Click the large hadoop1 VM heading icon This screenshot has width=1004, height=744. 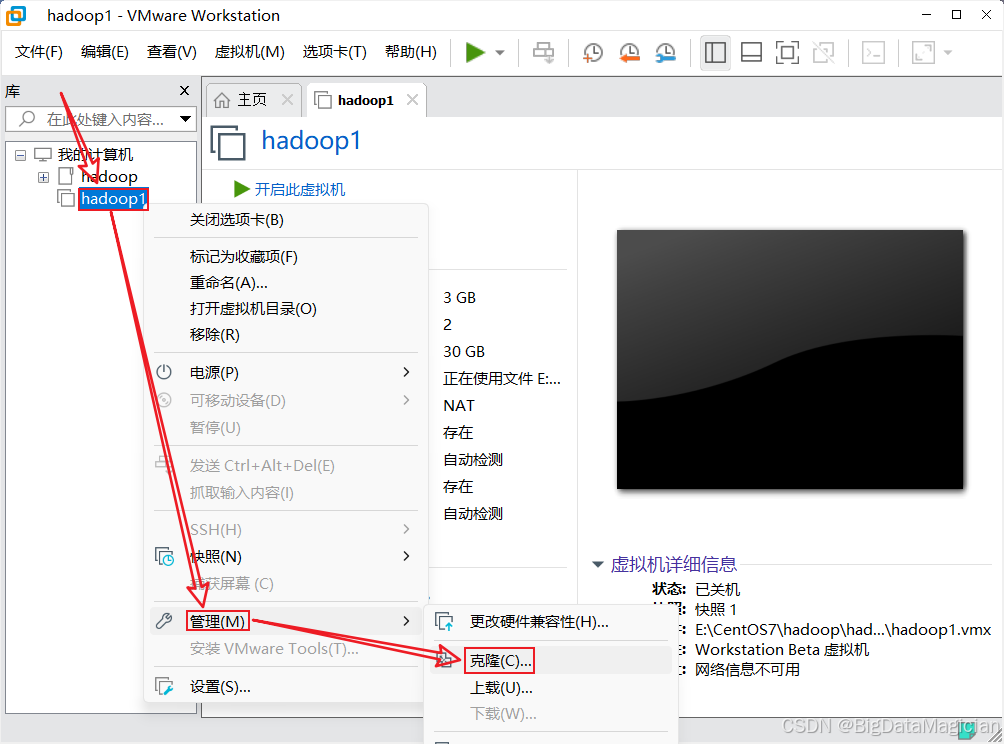click(x=228, y=142)
